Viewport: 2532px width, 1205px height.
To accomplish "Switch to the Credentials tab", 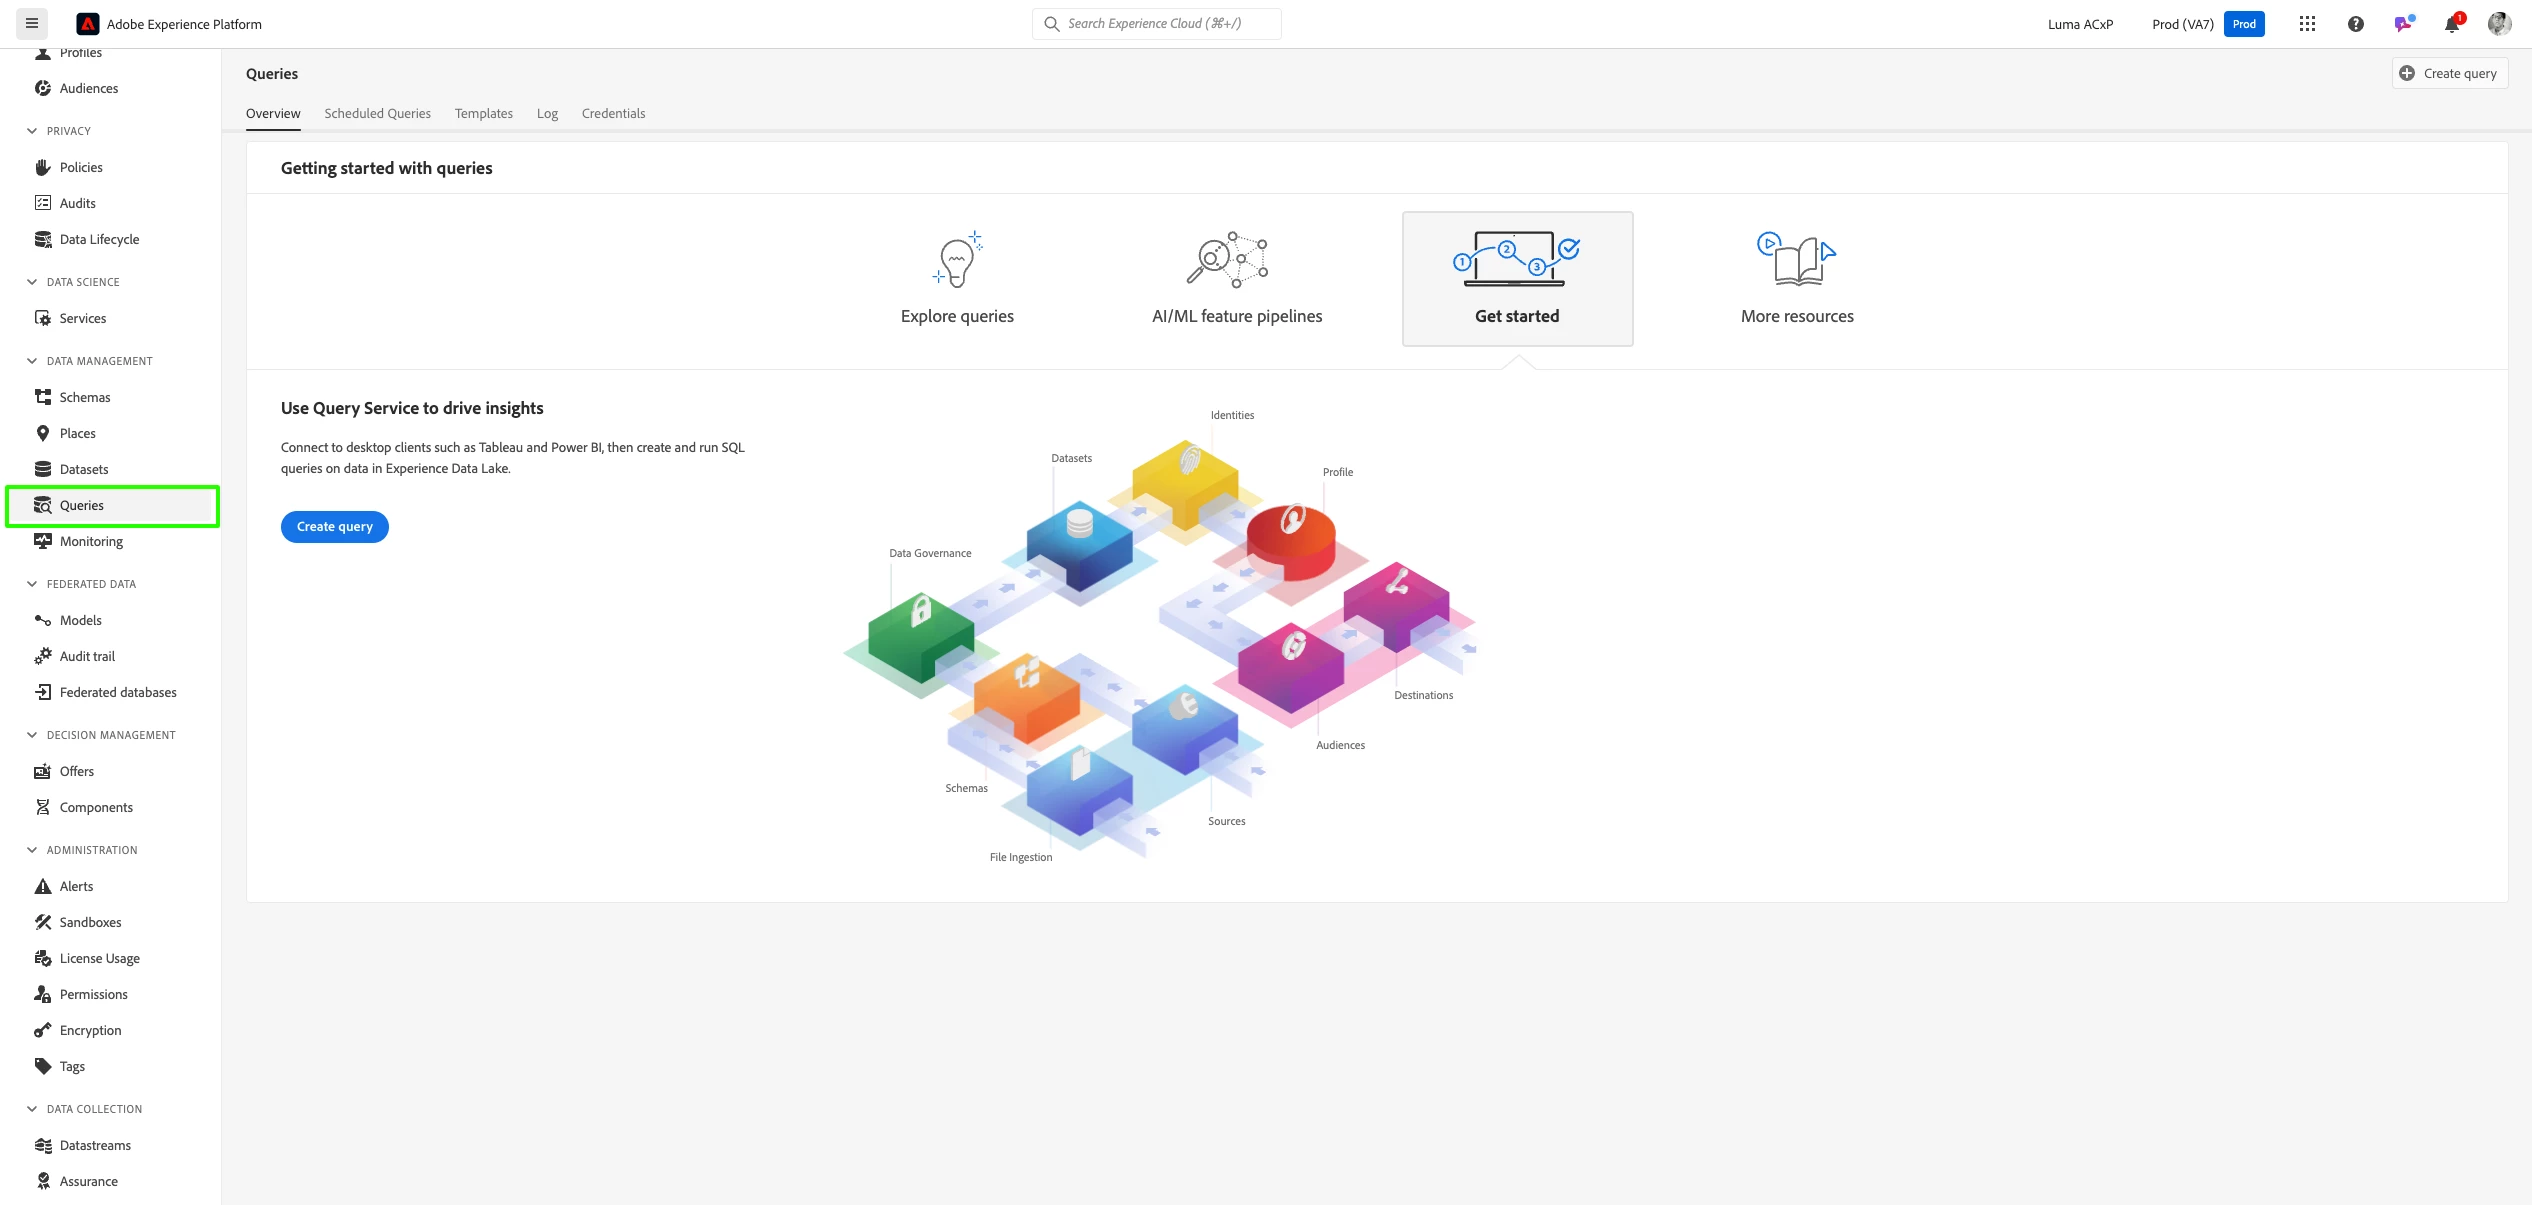I will [613, 113].
